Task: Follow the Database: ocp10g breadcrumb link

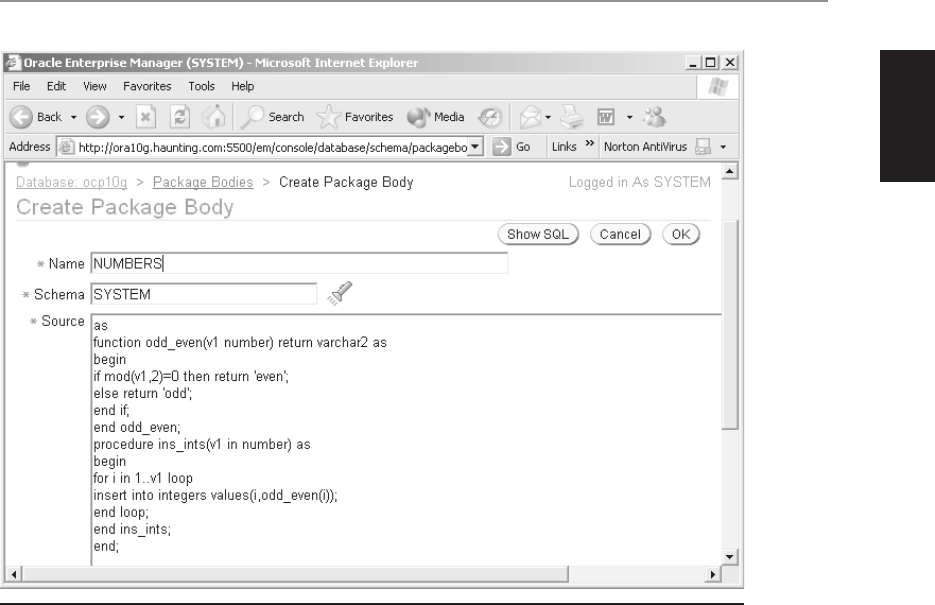Action: tap(72, 182)
